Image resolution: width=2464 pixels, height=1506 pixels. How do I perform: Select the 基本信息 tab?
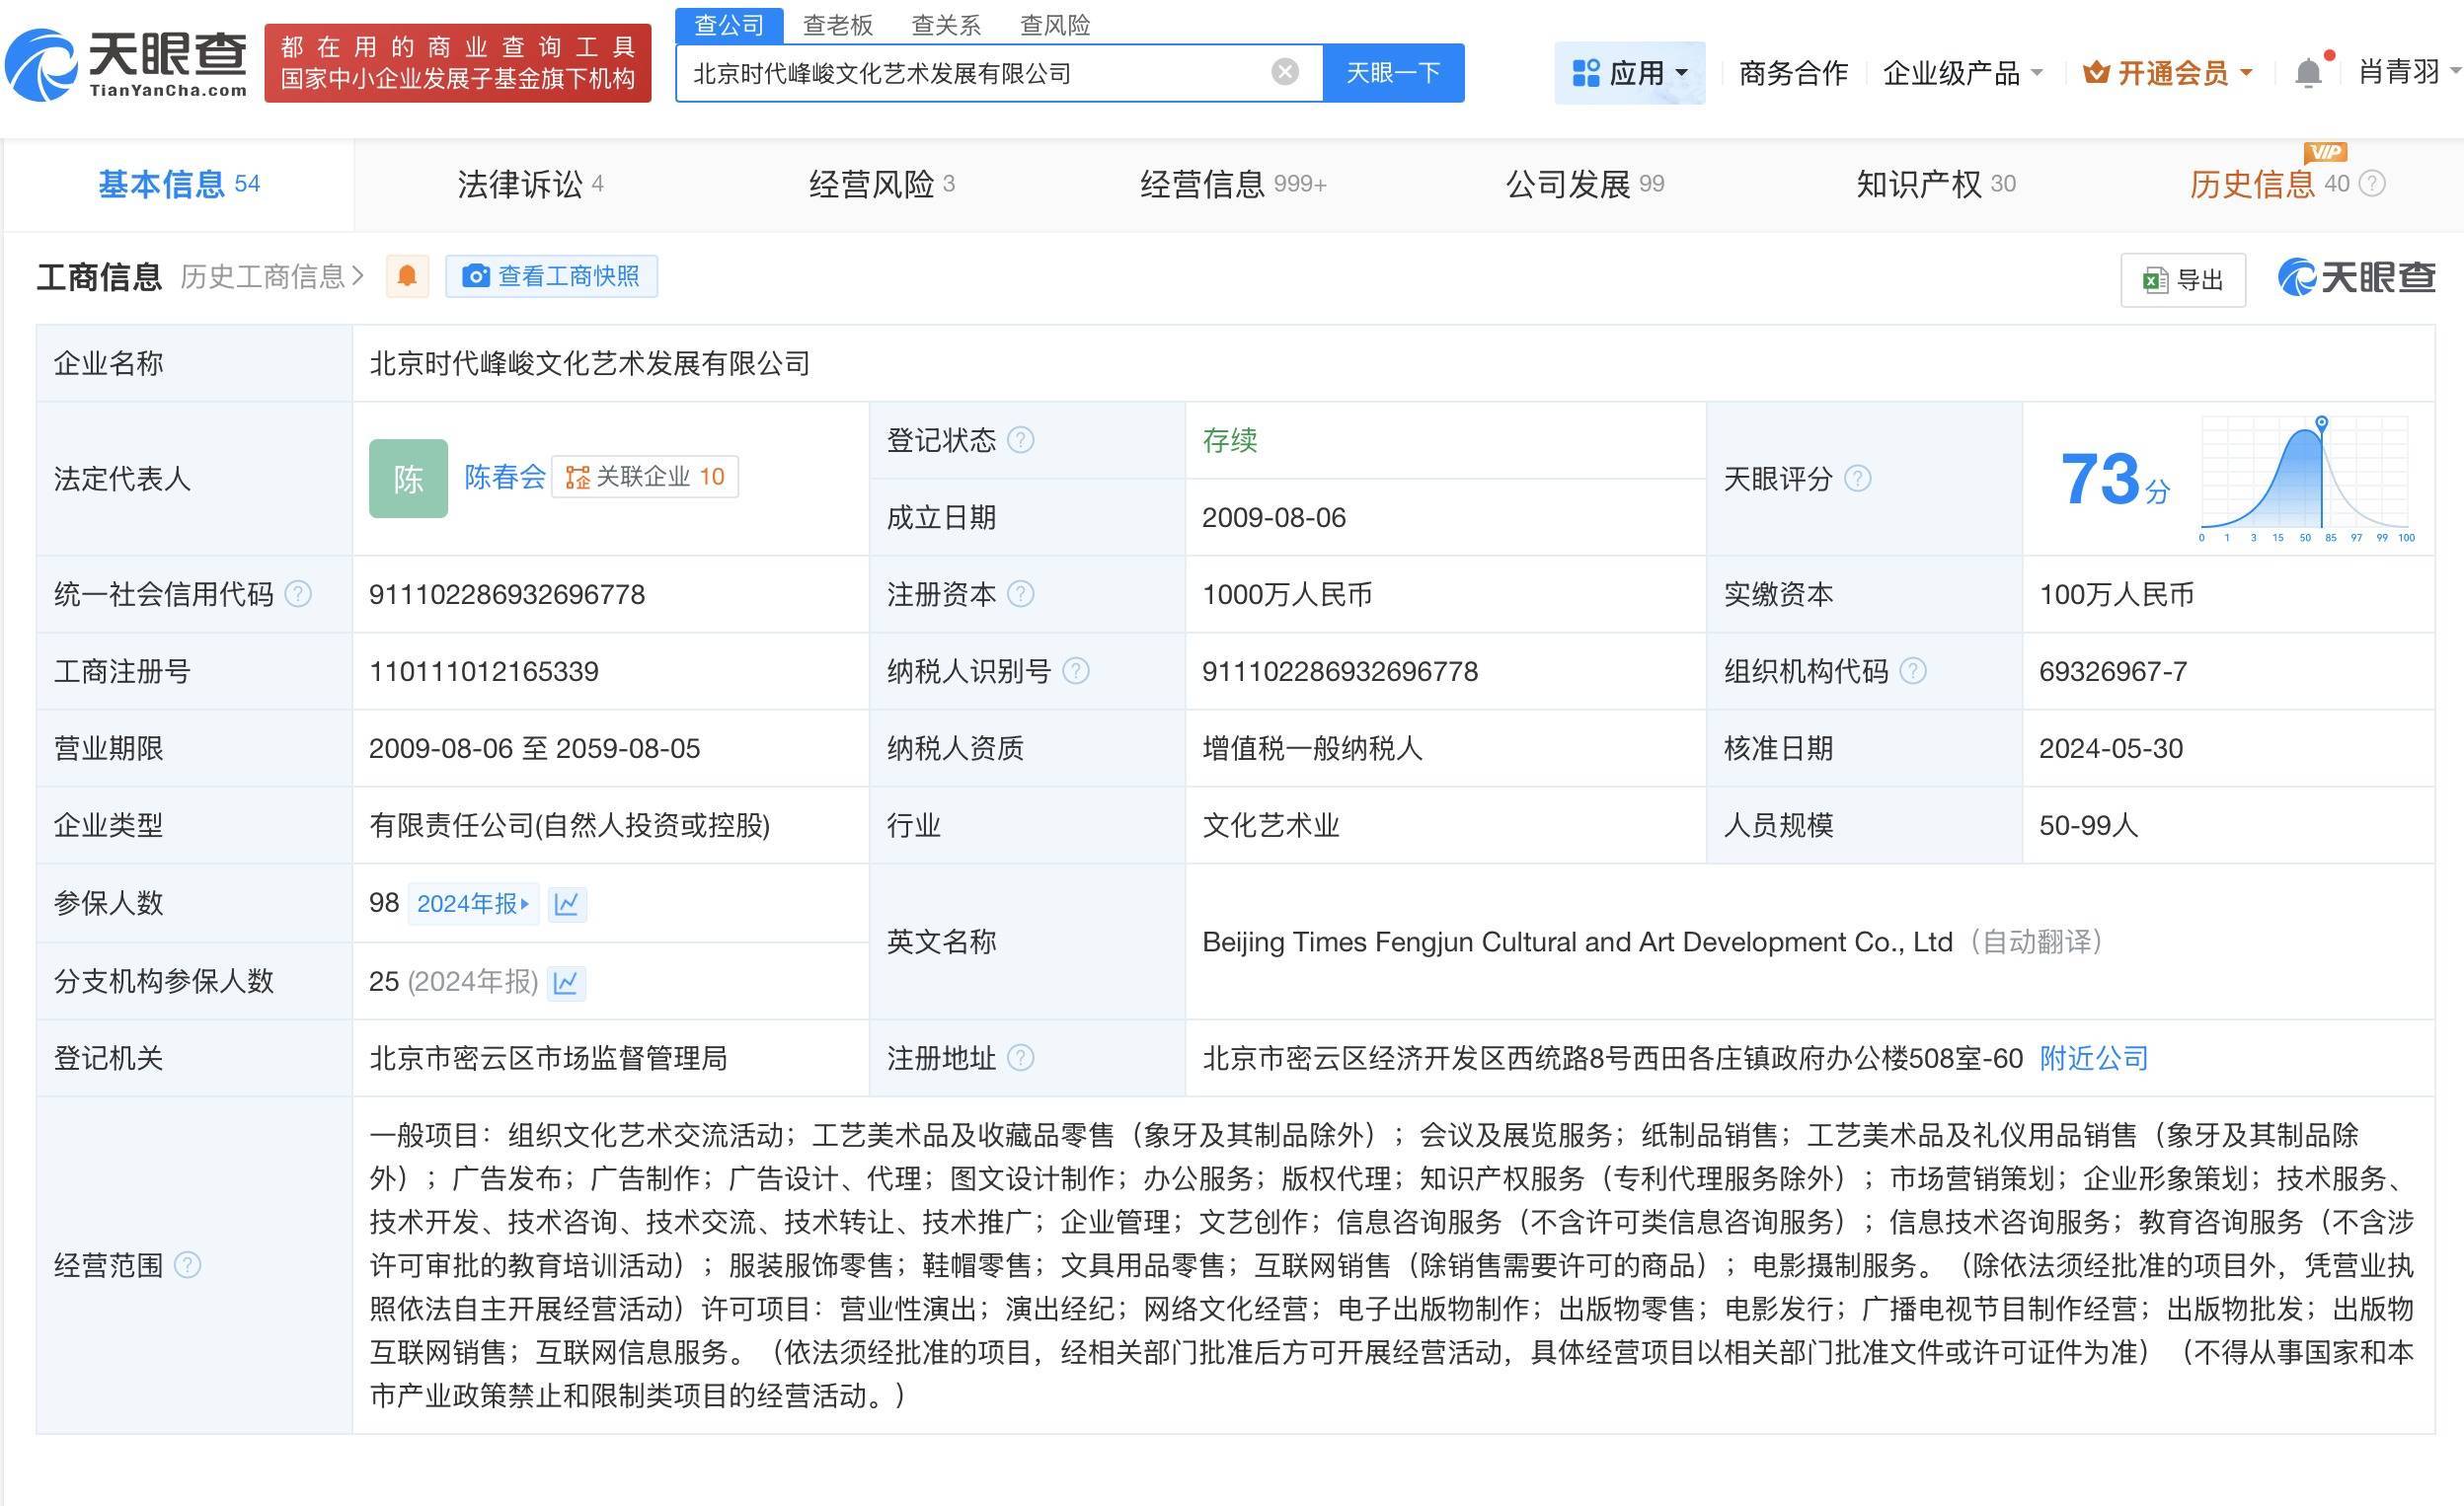pyautogui.click(x=179, y=184)
